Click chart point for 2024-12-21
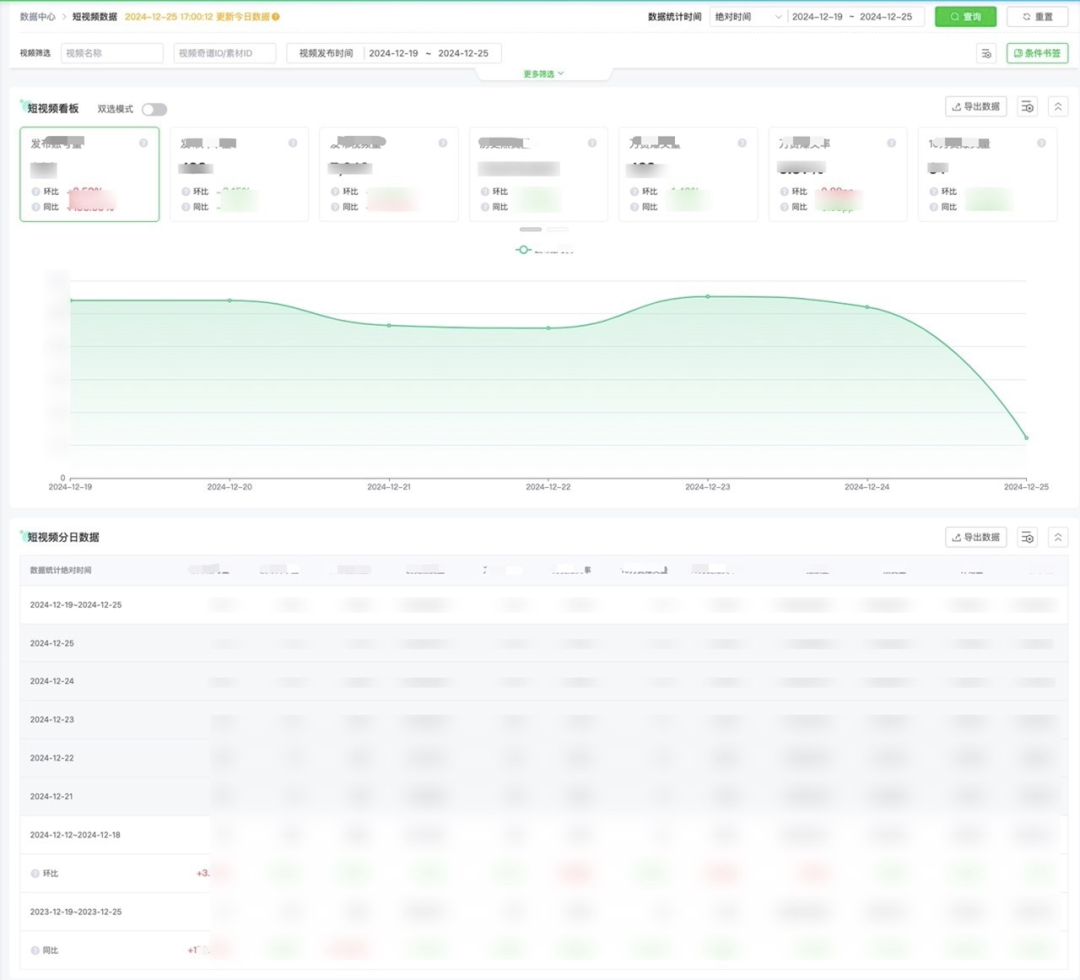 [x=389, y=325]
